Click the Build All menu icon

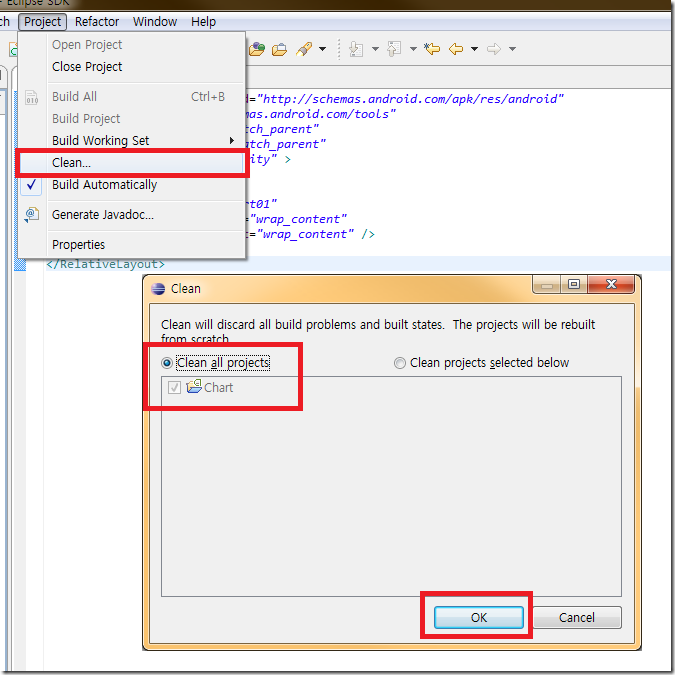pos(32,97)
